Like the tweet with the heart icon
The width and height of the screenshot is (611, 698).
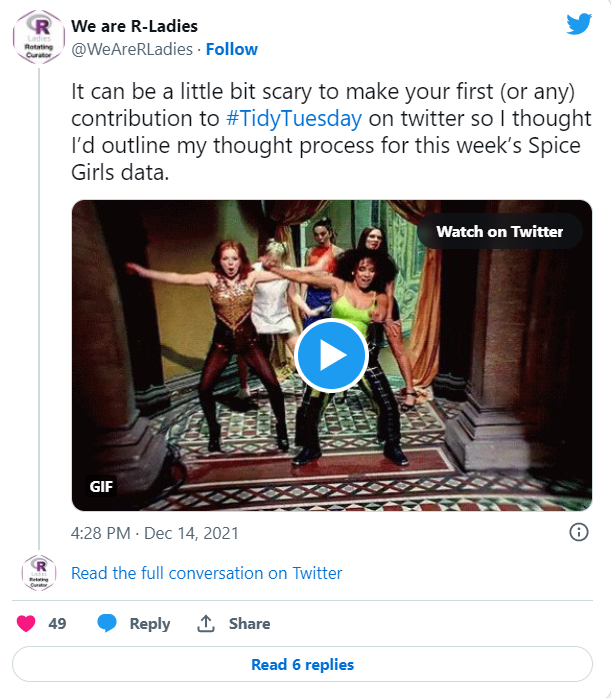click(x=27, y=623)
